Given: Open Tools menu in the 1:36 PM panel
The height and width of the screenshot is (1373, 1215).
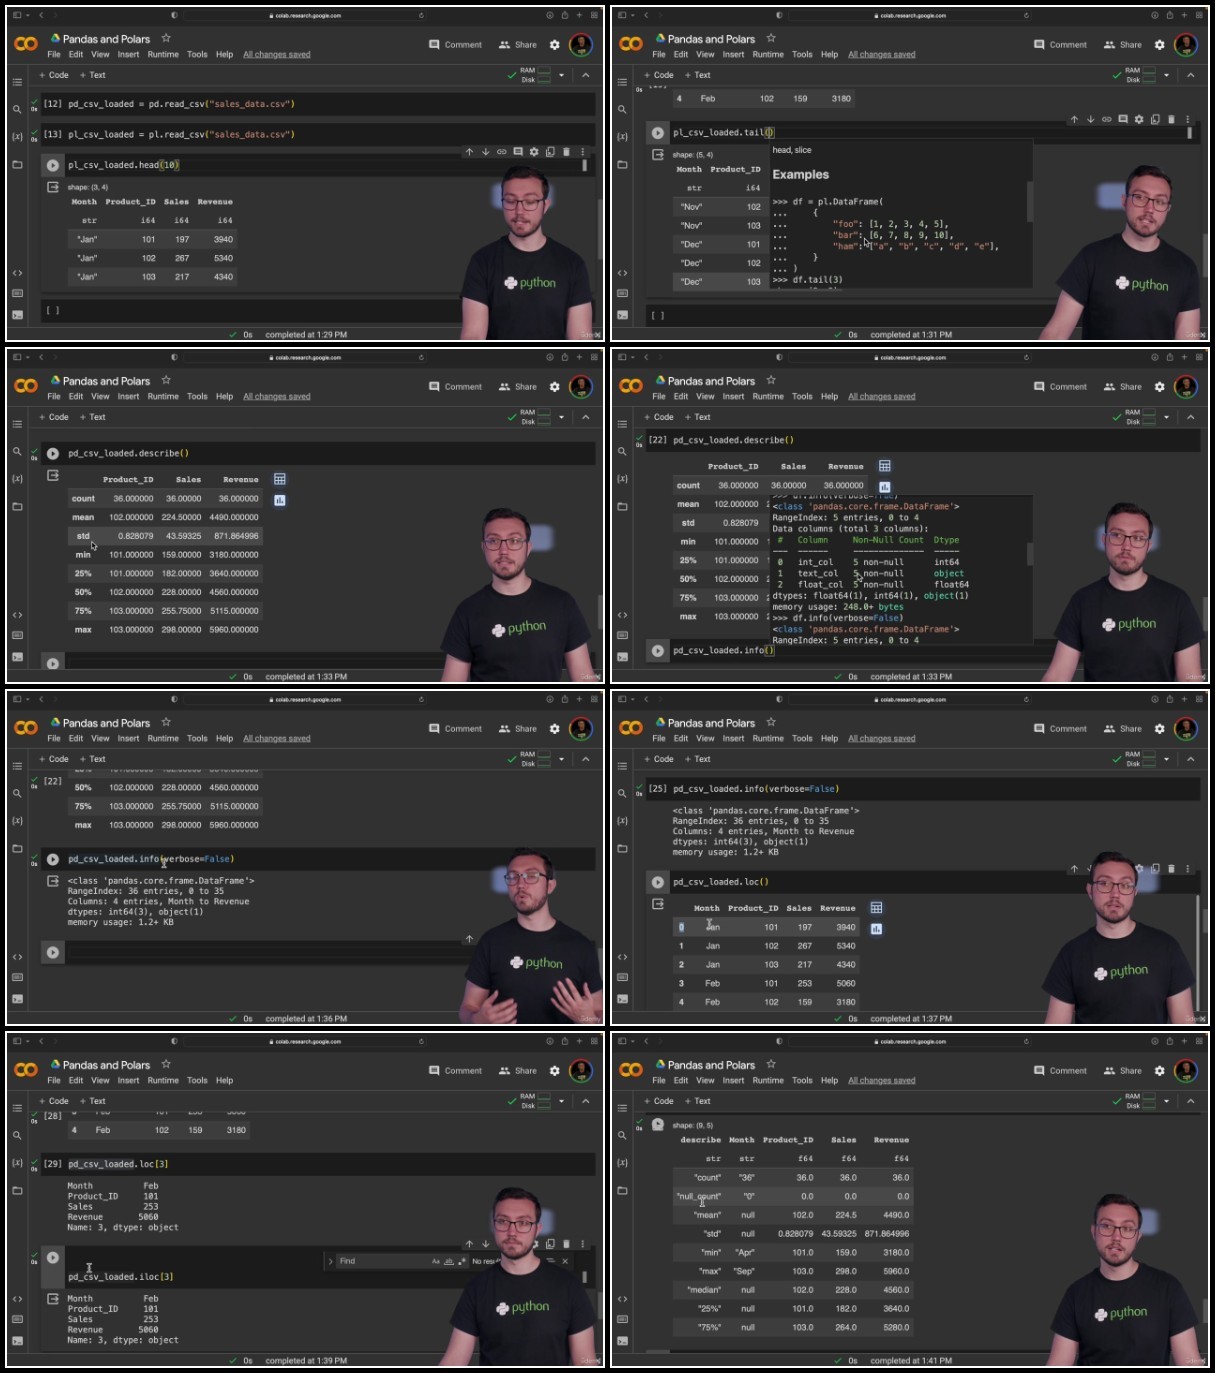Looking at the screenshot, I should [x=198, y=739].
